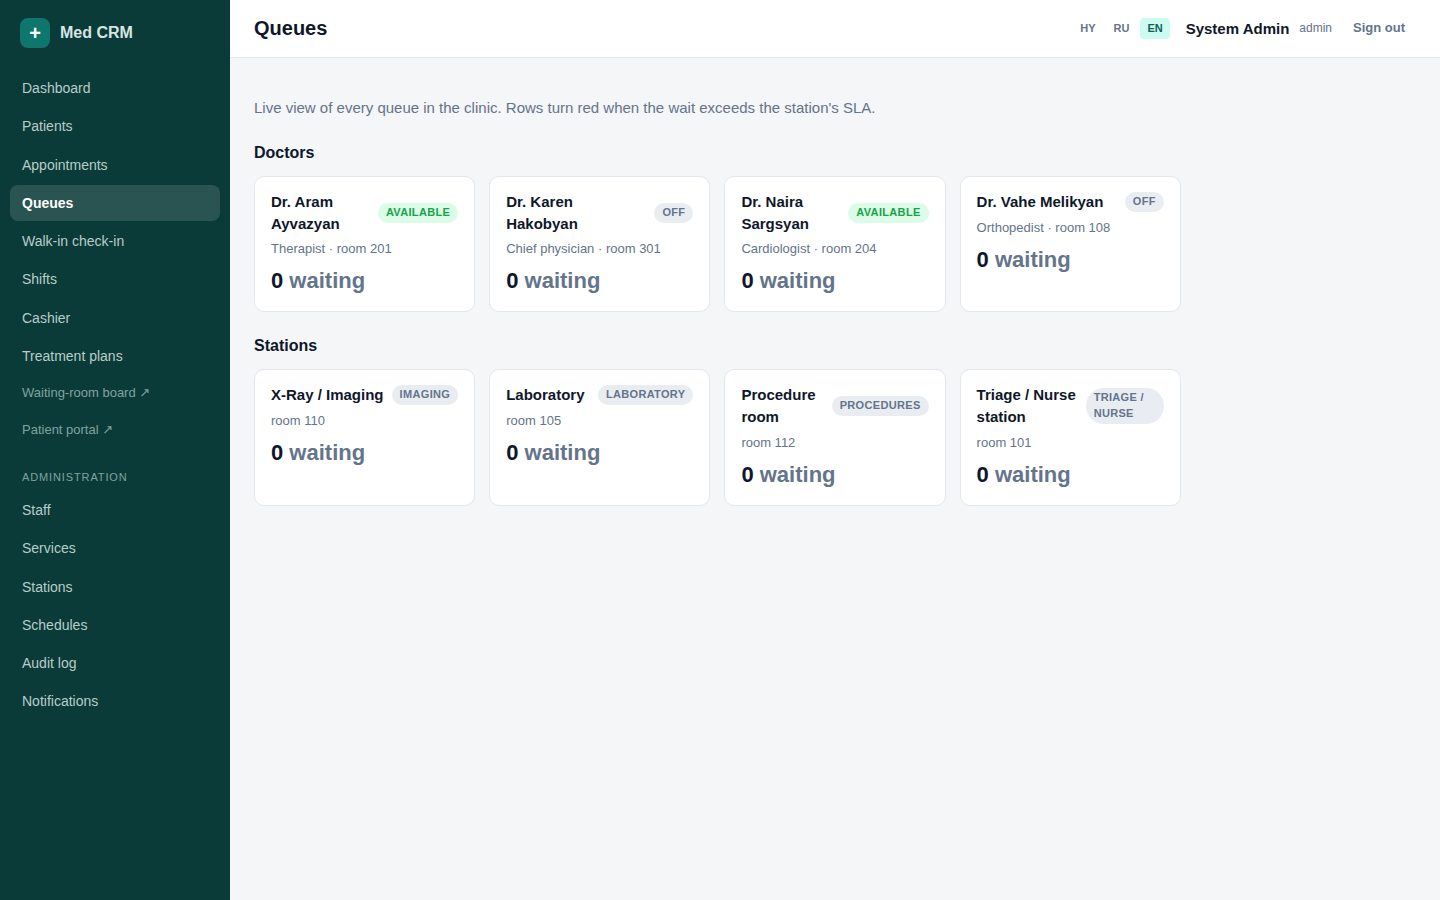The height and width of the screenshot is (900, 1440).
Task: Open the Laboratory station card
Action: (599, 437)
